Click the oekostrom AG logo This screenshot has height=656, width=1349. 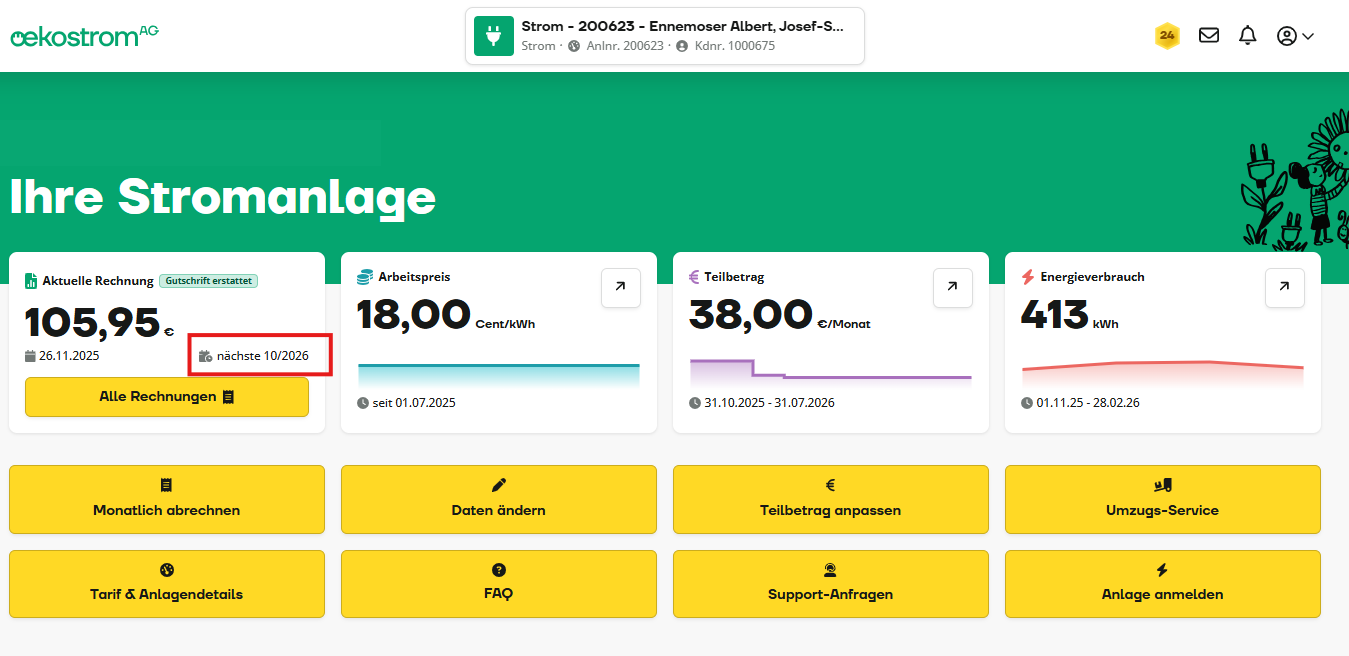click(85, 36)
